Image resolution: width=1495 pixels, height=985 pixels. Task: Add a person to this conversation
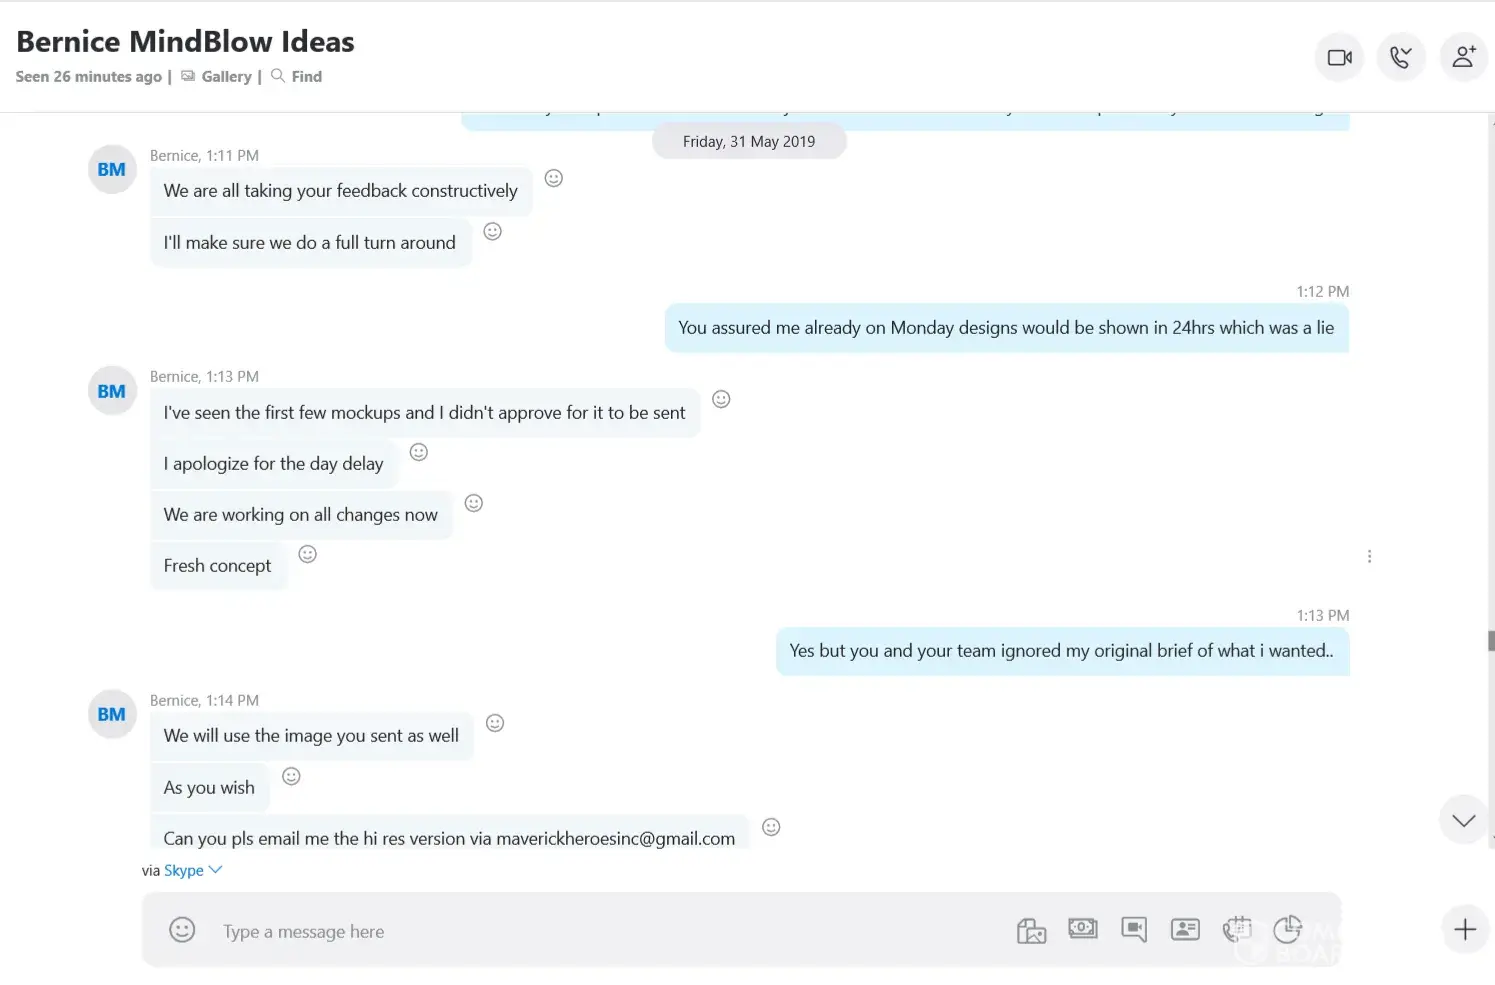[x=1463, y=58]
